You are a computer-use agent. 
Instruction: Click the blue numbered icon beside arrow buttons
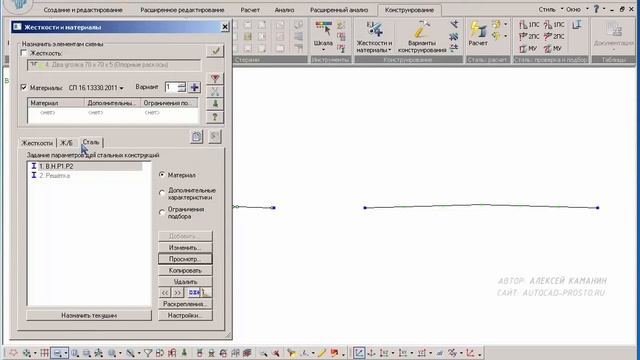[x=194, y=293]
